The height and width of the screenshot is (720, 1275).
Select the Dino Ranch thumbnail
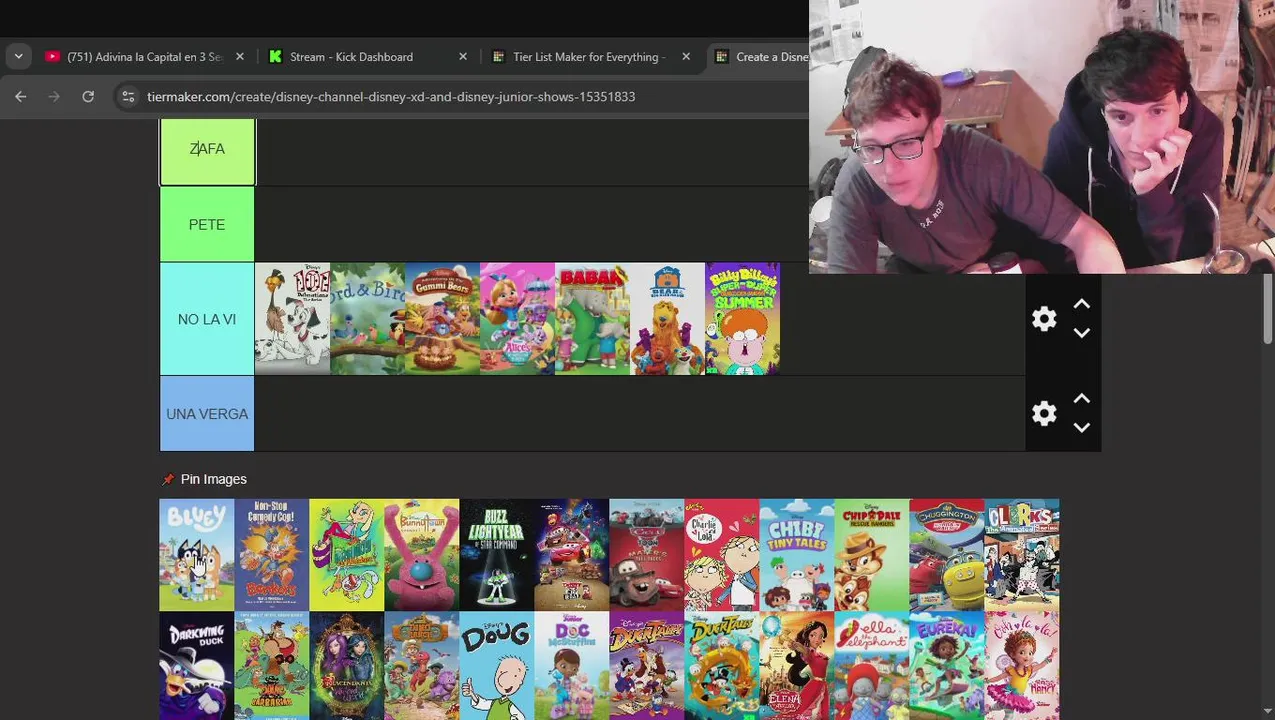click(422, 666)
